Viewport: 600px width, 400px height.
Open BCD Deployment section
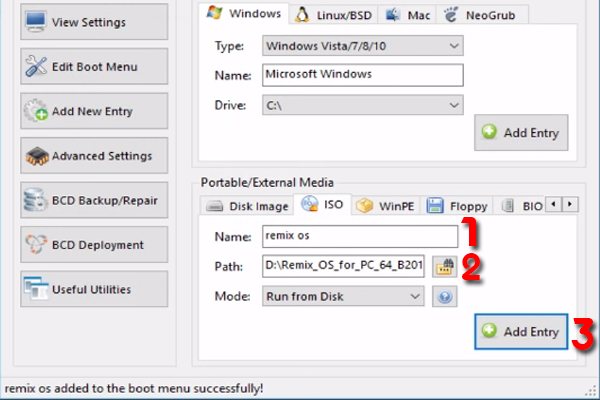coord(94,244)
